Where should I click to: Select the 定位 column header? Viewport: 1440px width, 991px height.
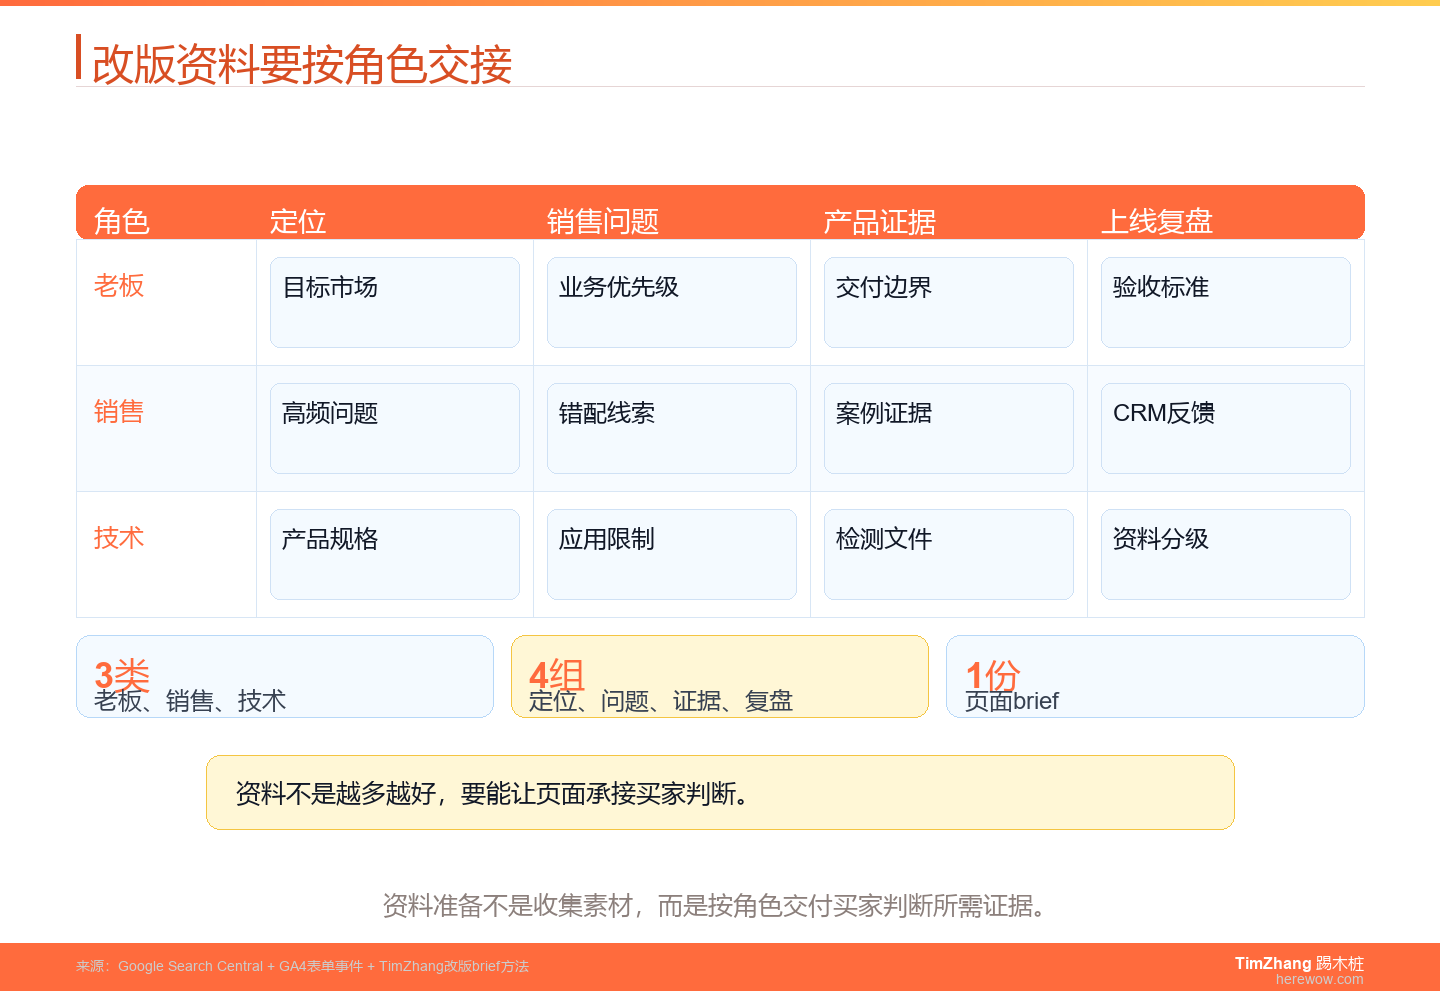point(298,221)
